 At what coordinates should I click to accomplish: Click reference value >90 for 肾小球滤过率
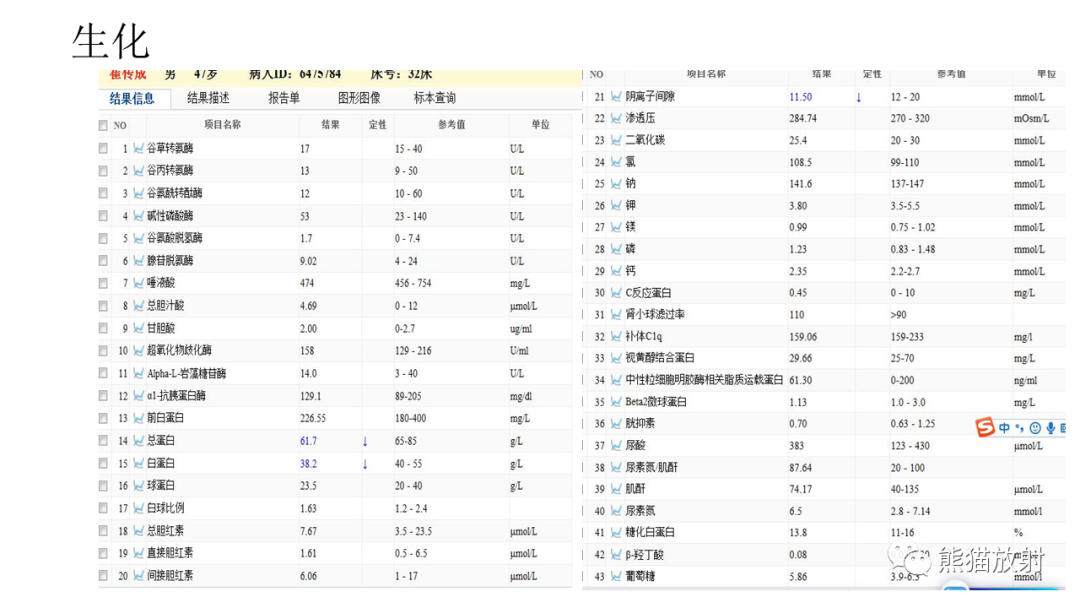[x=898, y=315]
